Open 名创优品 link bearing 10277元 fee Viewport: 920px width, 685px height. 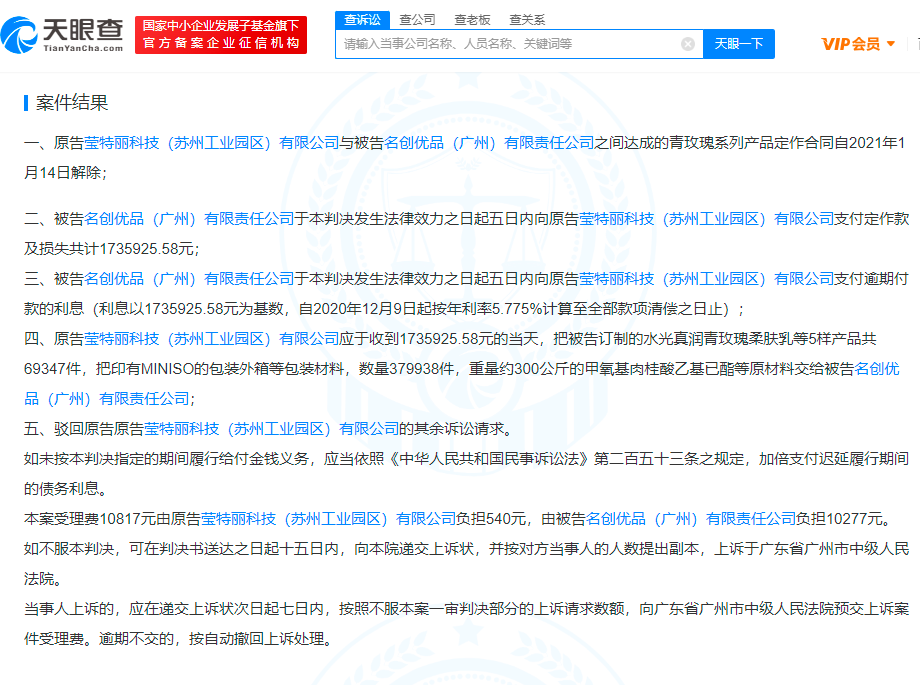pos(691,519)
